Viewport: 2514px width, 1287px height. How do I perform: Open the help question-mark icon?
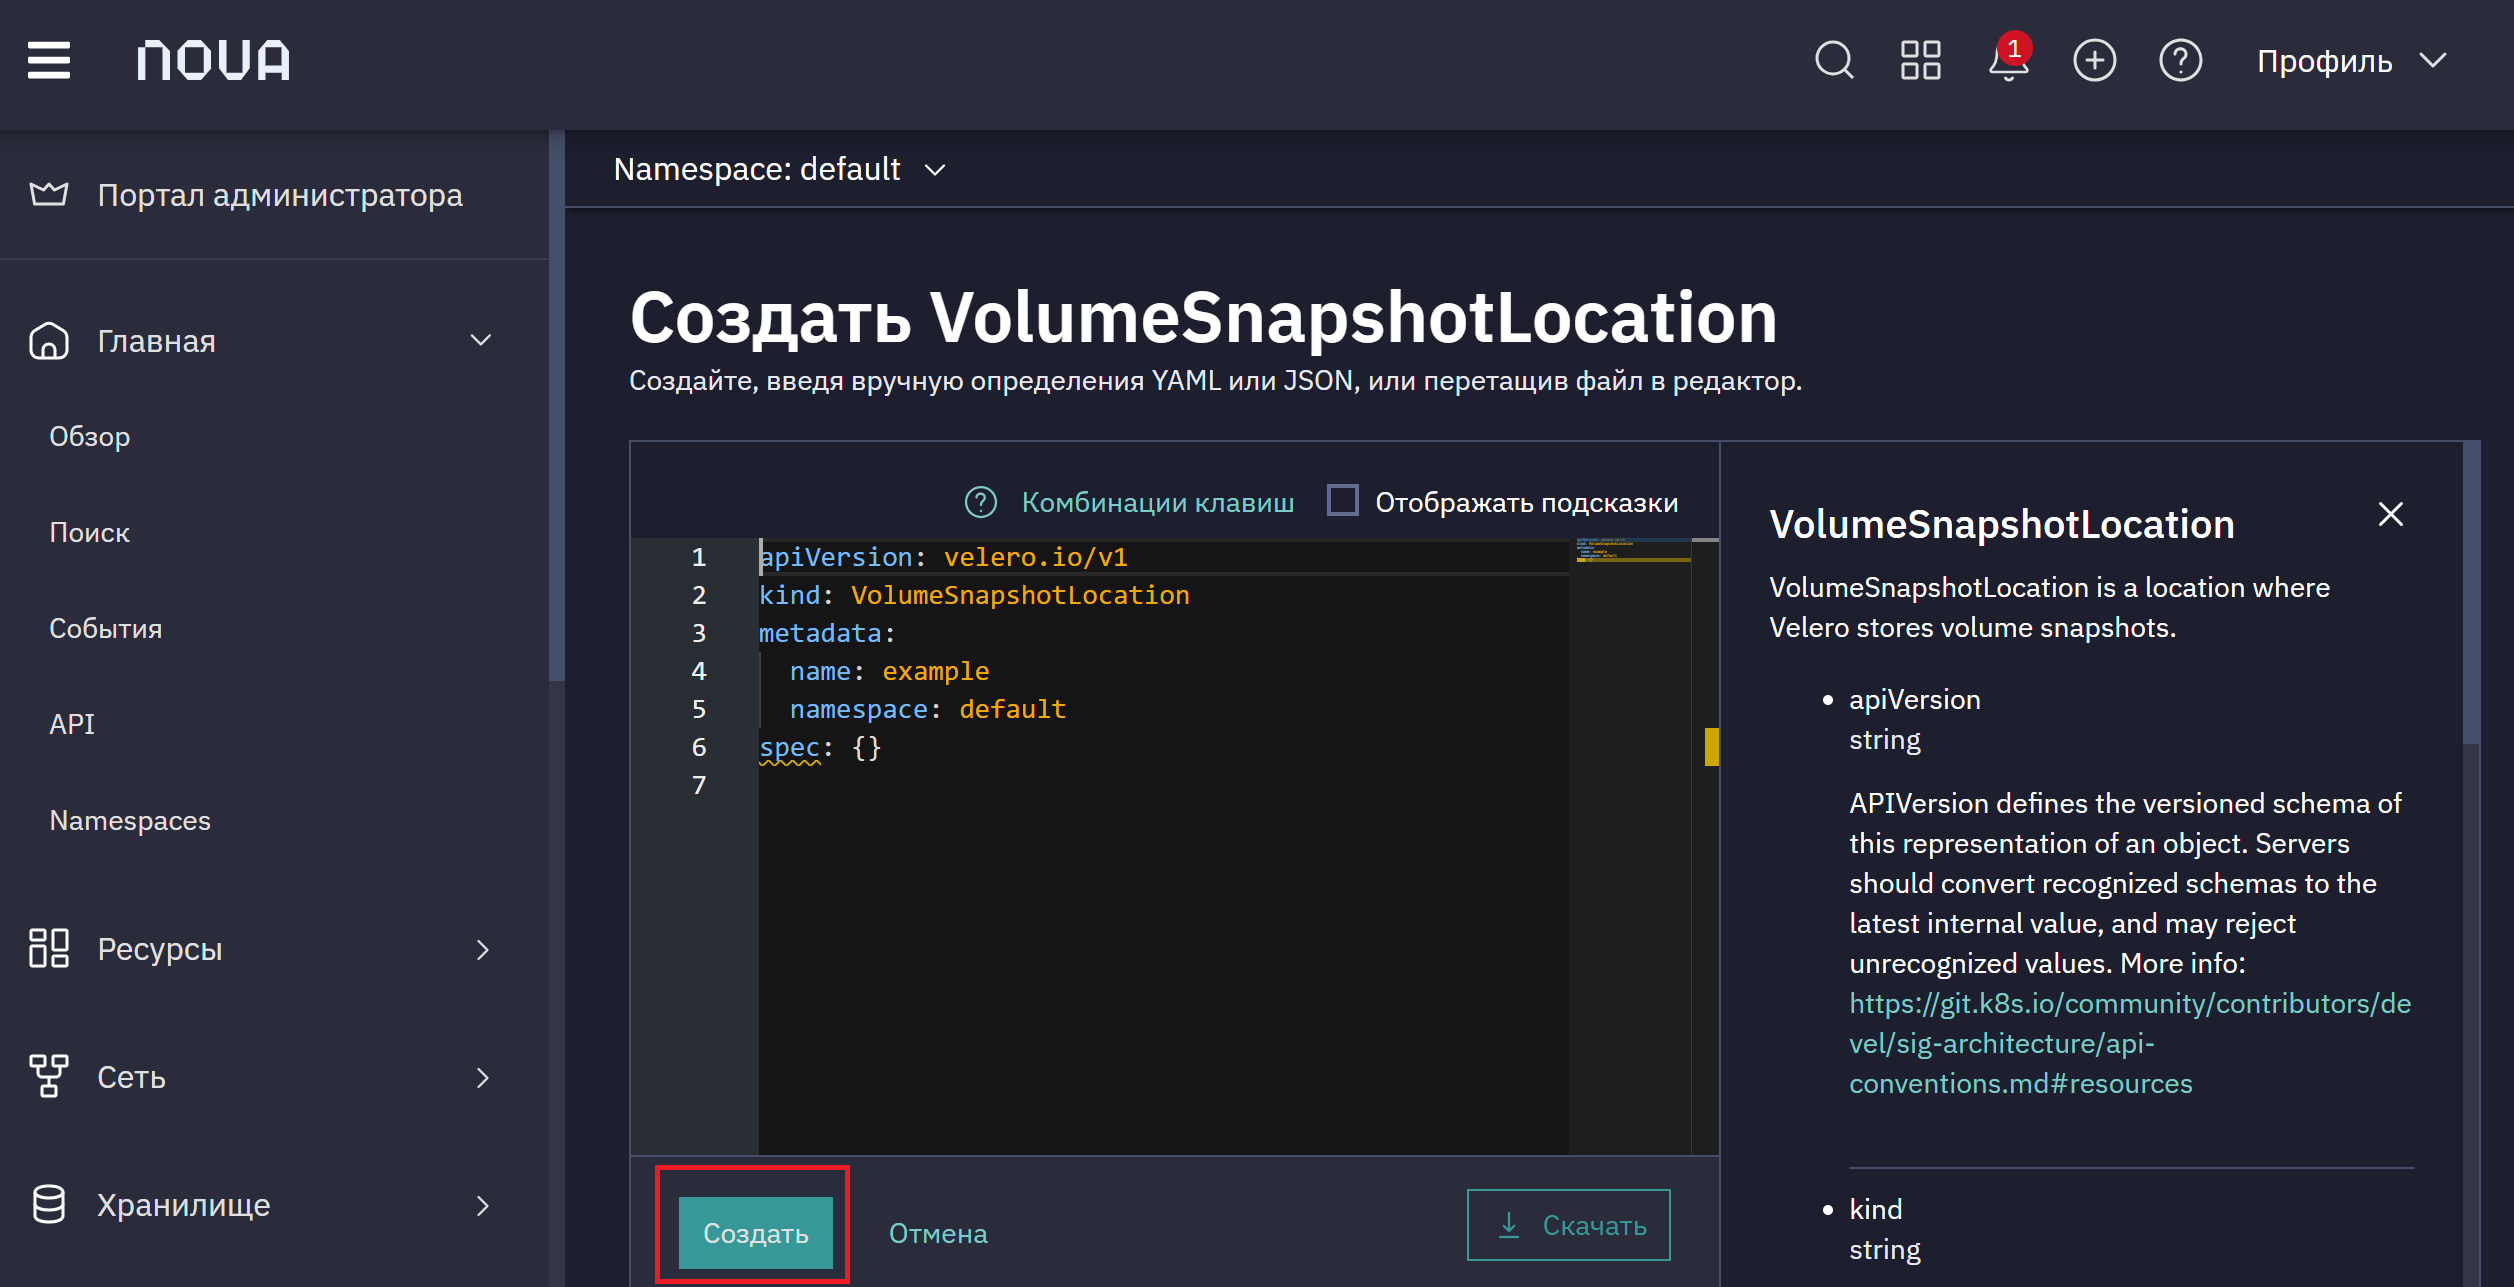2180,60
